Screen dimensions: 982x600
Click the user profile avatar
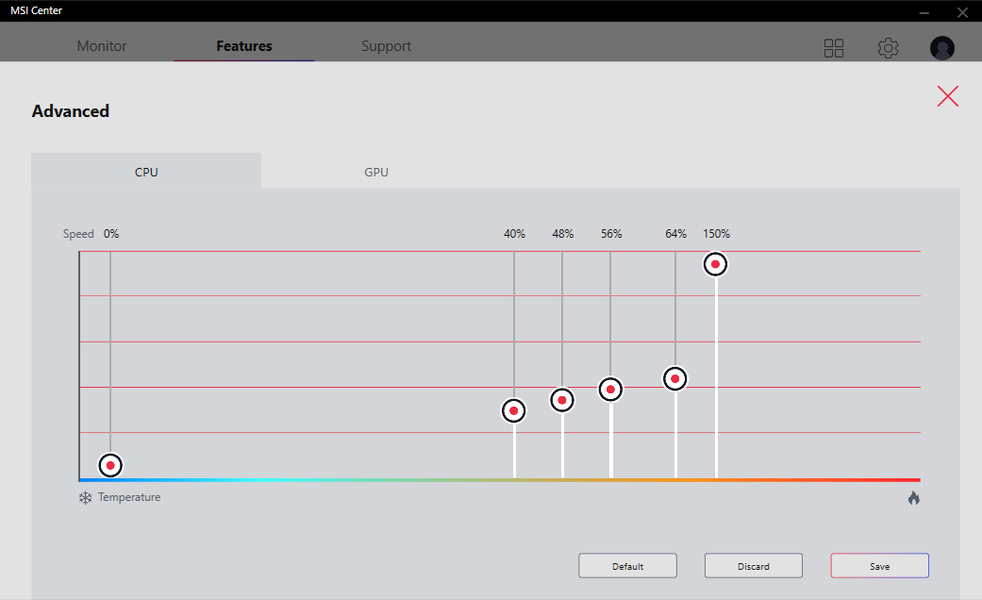[x=942, y=48]
